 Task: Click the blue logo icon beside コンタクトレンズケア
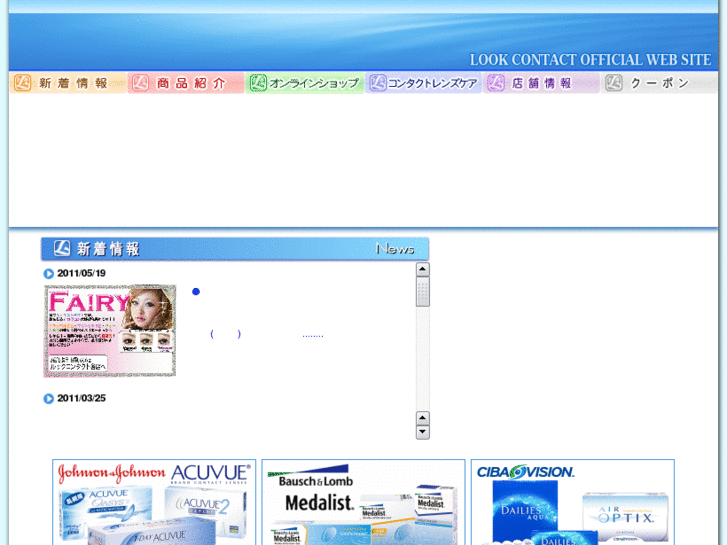[x=377, y=83]
